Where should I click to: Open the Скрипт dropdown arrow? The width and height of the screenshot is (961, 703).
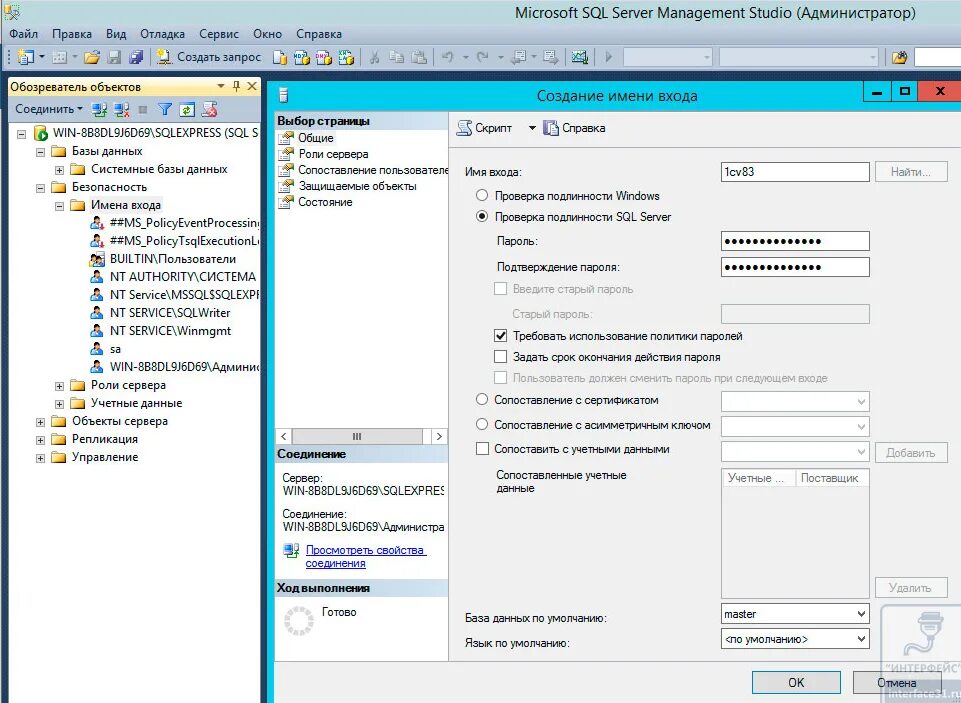(x=532, y=128)
